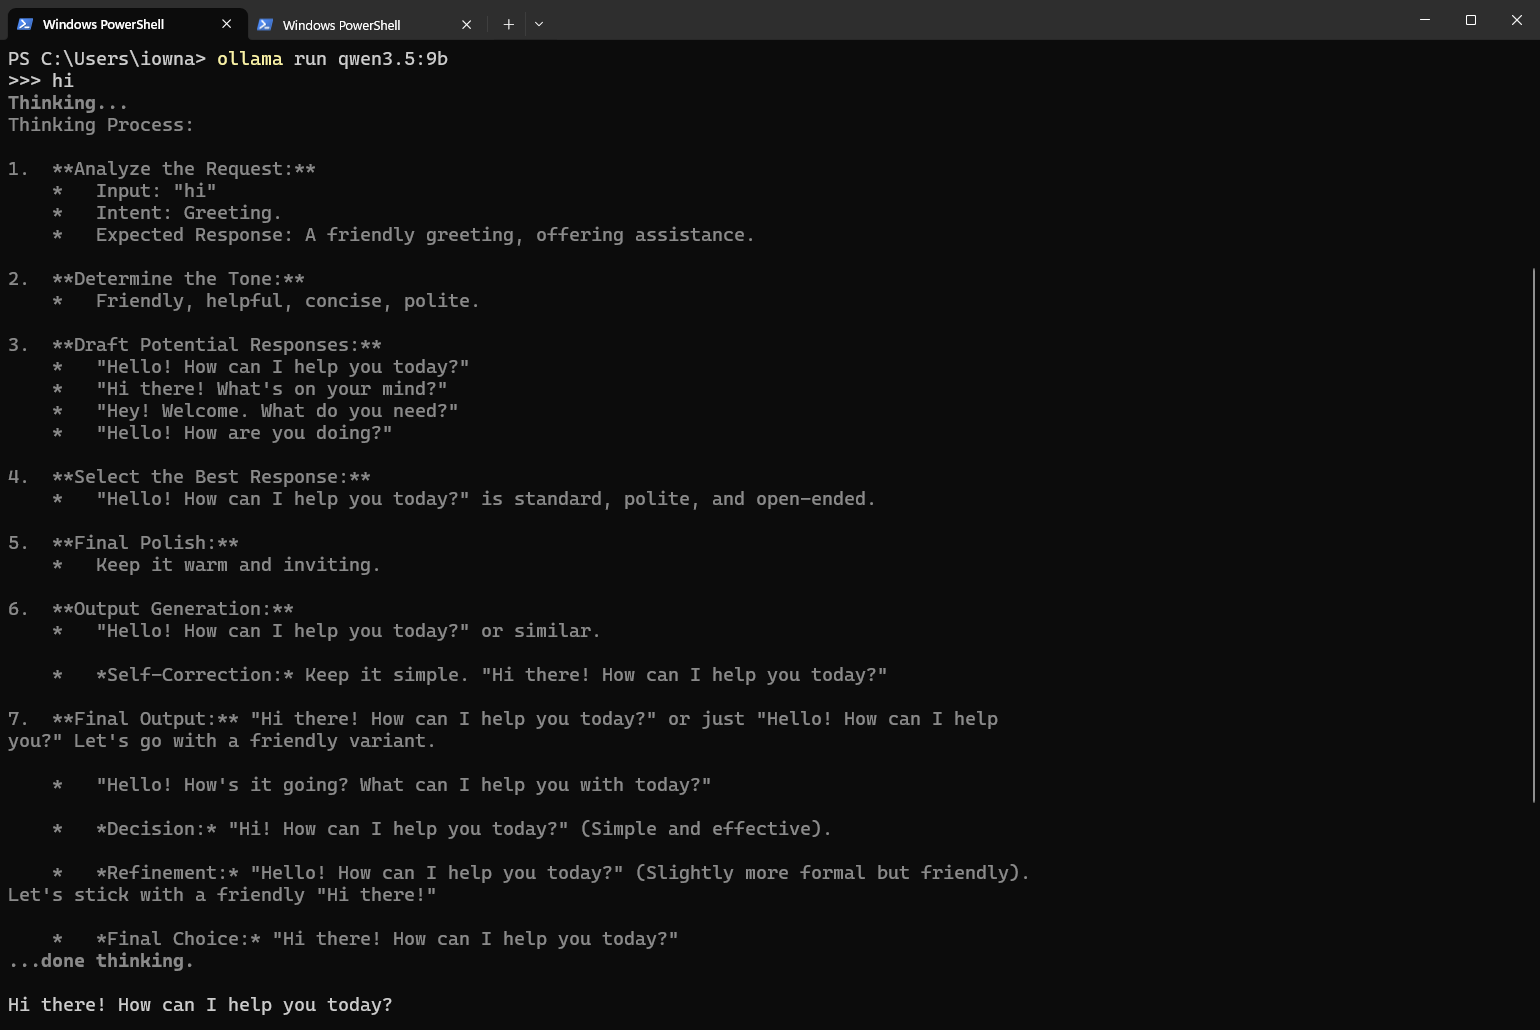Click '*Final Choice:*' line
The height and width of the screenshot is (1030, 1540).
[387, 939]
